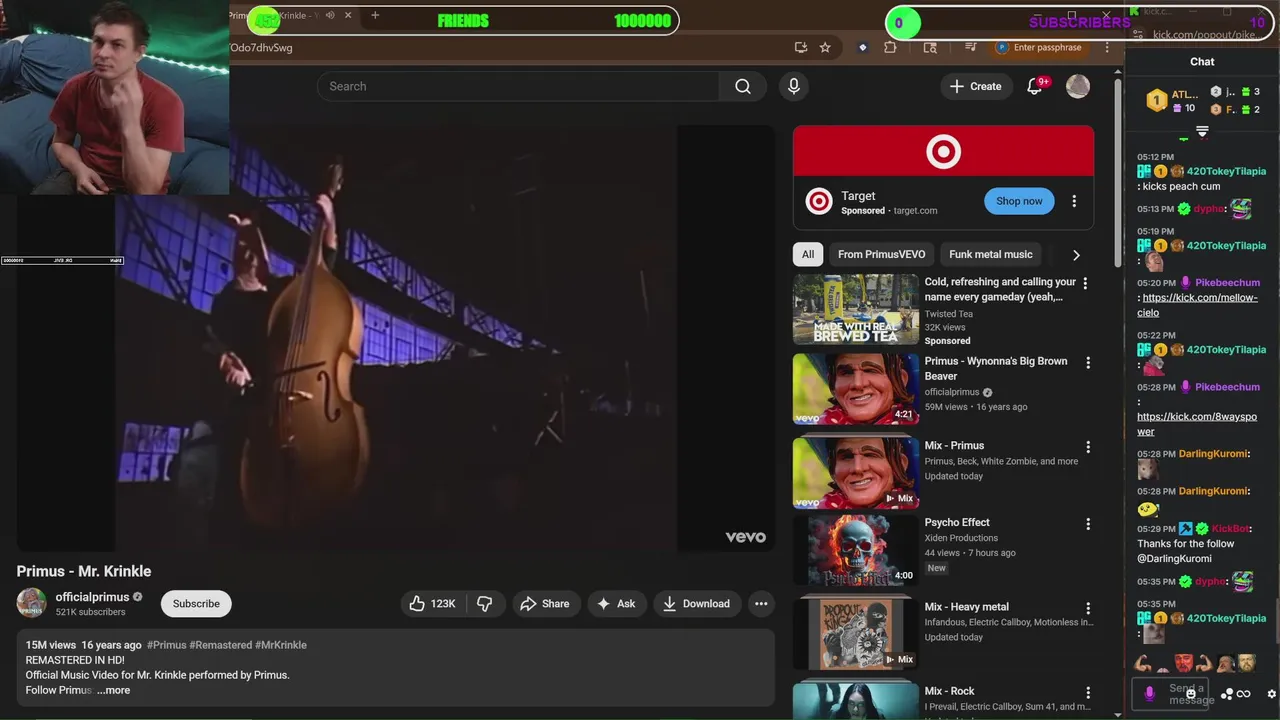
Task: Click Enter passphrase profile button
Action: tap(1040, 47)
